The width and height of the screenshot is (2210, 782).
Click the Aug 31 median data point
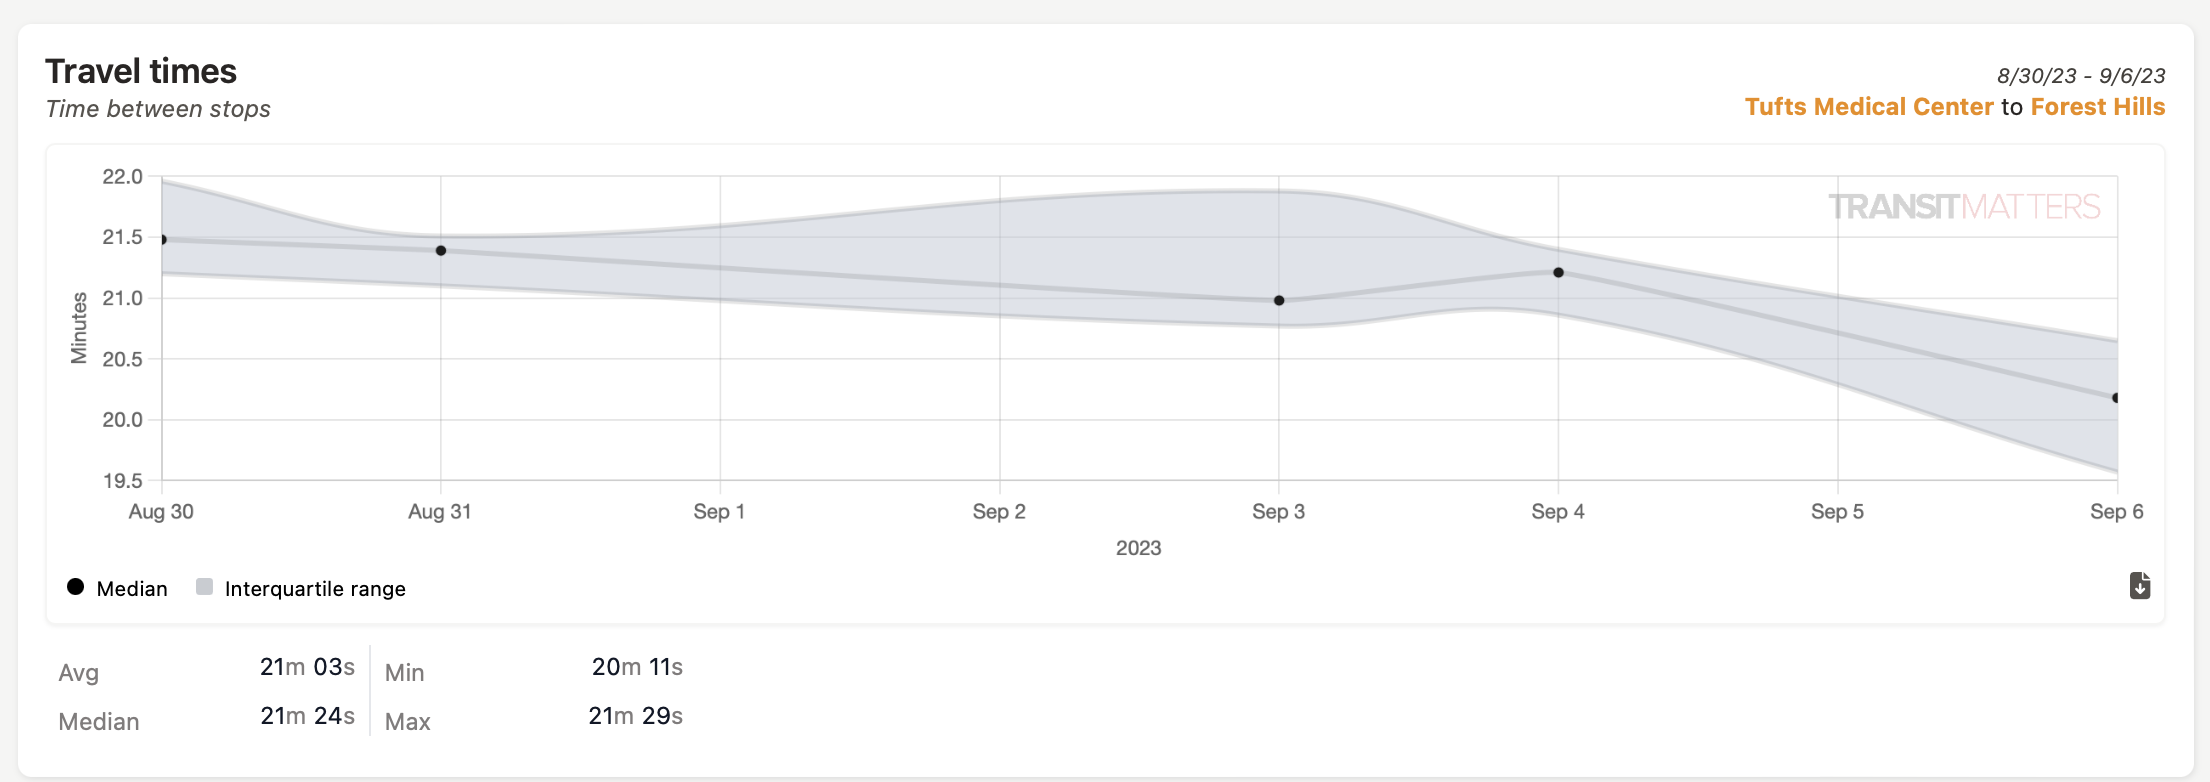(441, 250)
